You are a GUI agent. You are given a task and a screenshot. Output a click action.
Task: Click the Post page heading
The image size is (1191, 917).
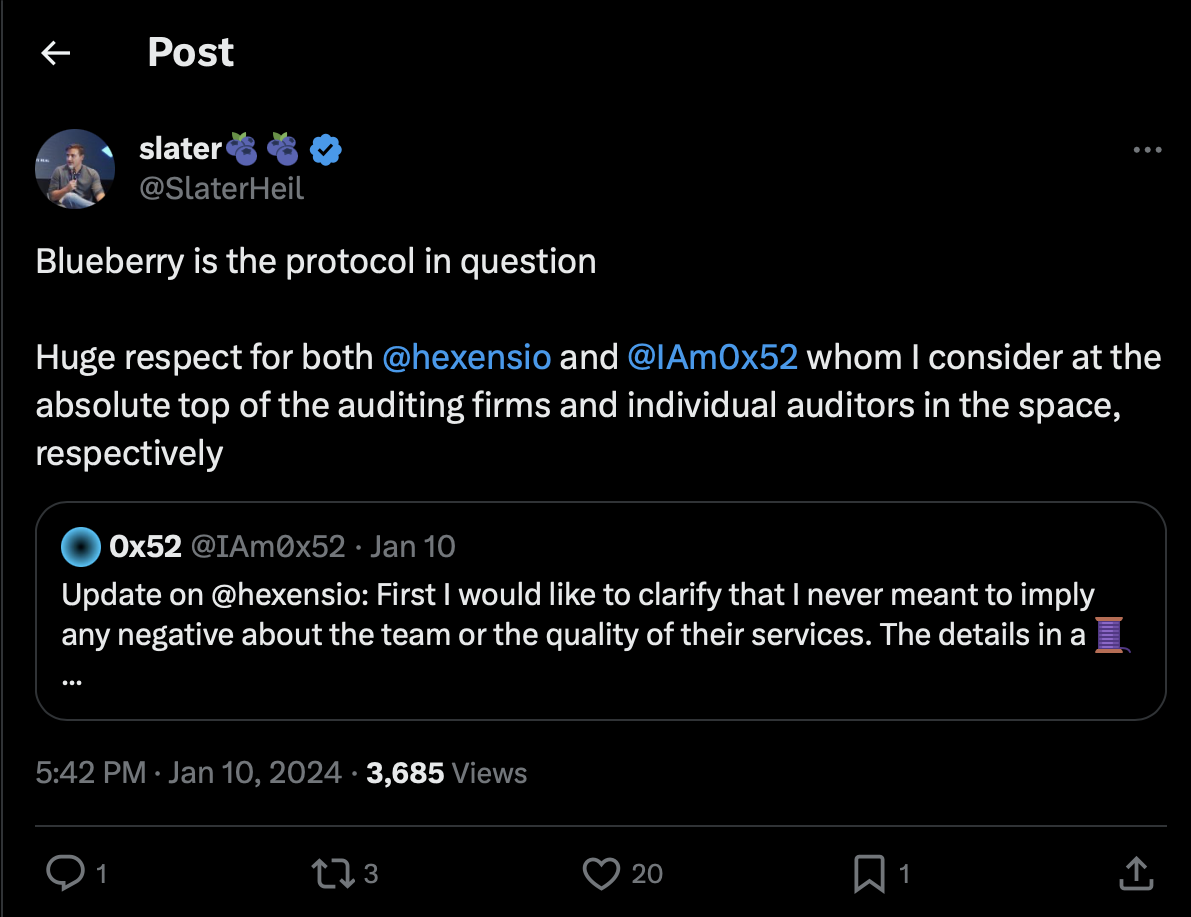click(190, 52)
